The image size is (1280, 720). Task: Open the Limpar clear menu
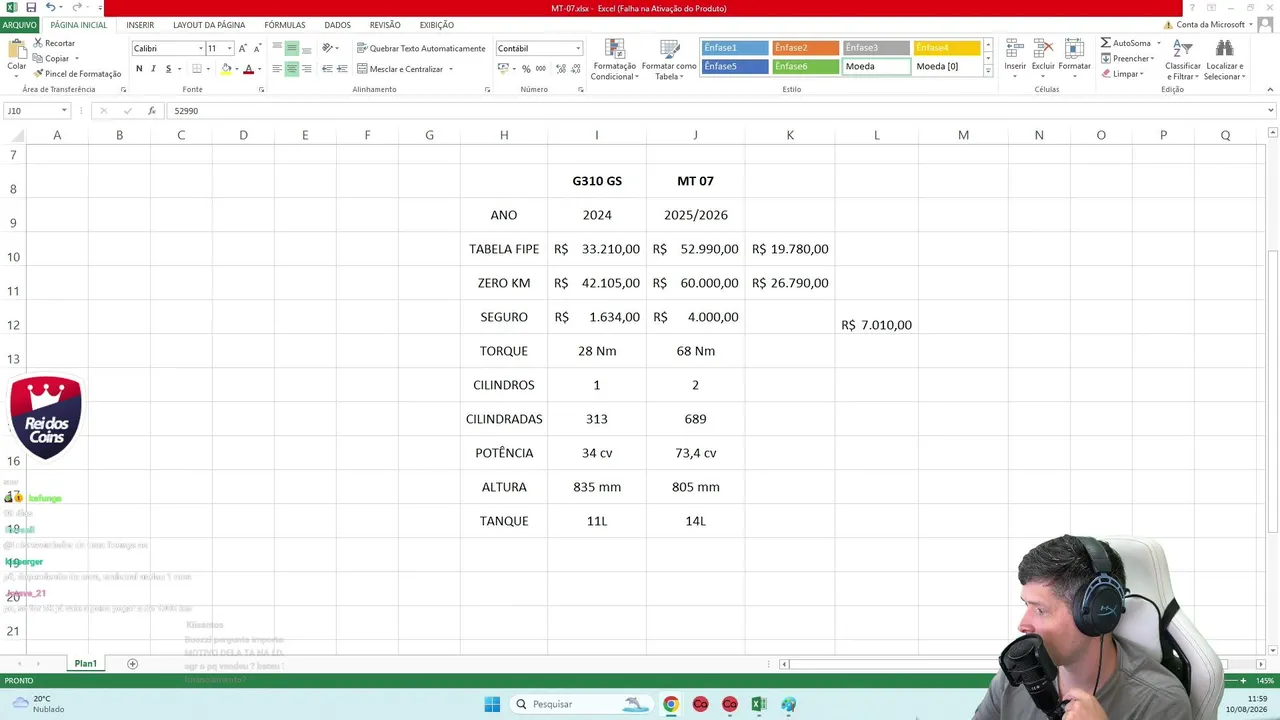tap(1122, 74)
